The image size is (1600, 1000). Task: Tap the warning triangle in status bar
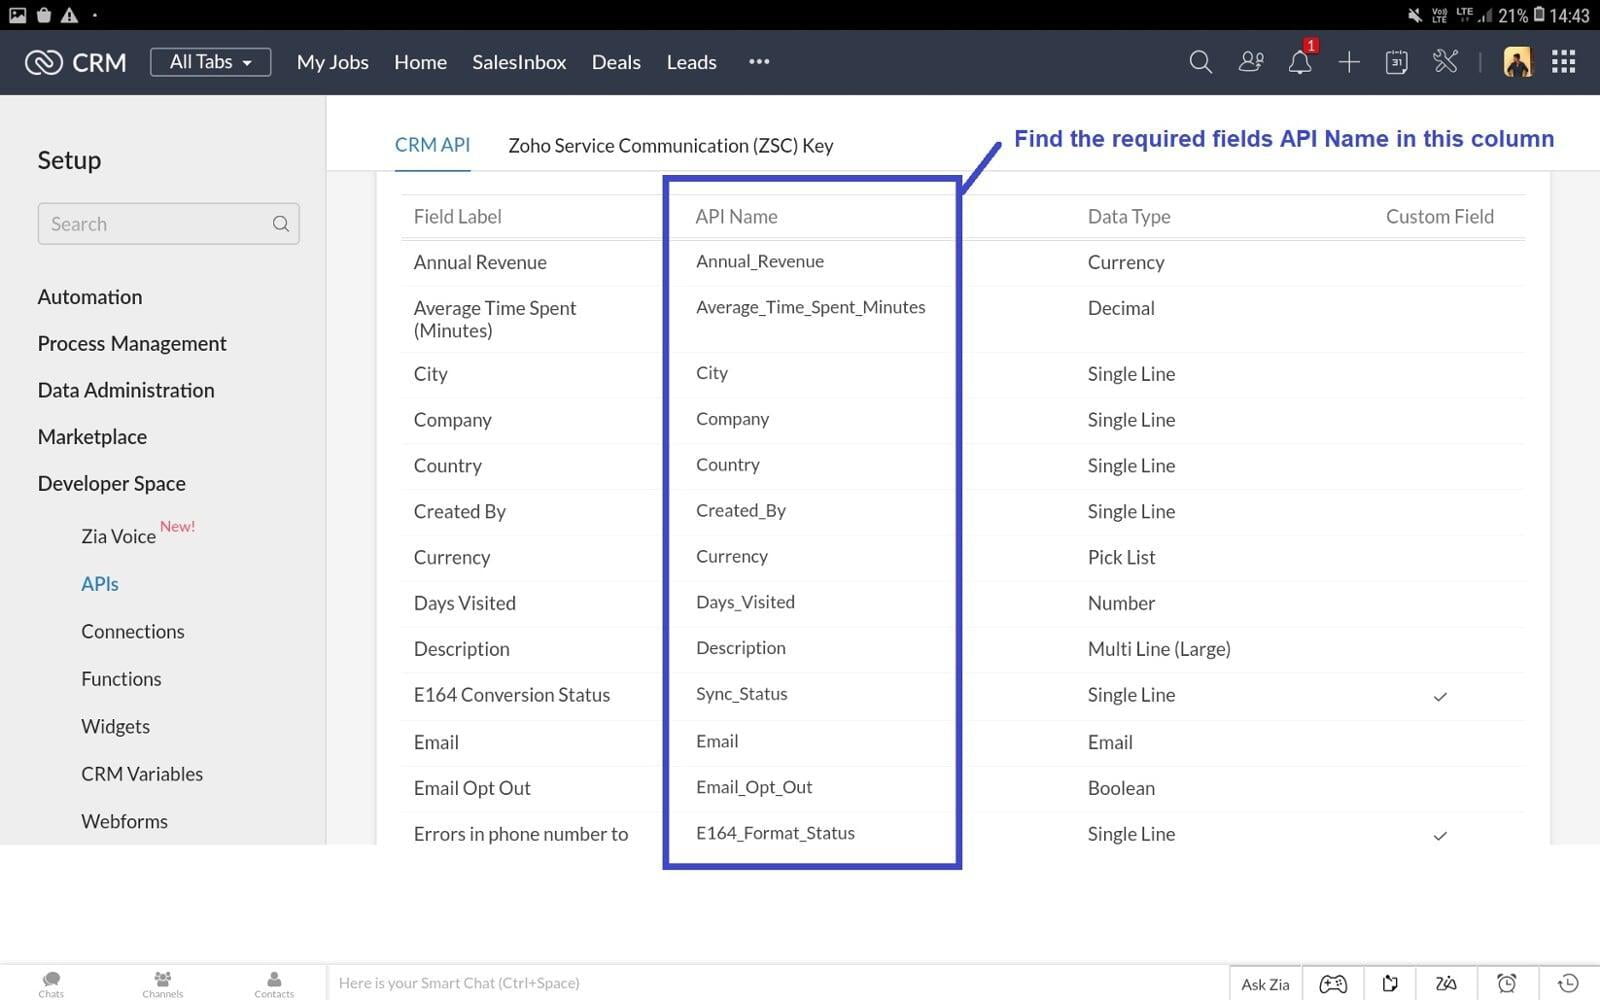(69, 15)
